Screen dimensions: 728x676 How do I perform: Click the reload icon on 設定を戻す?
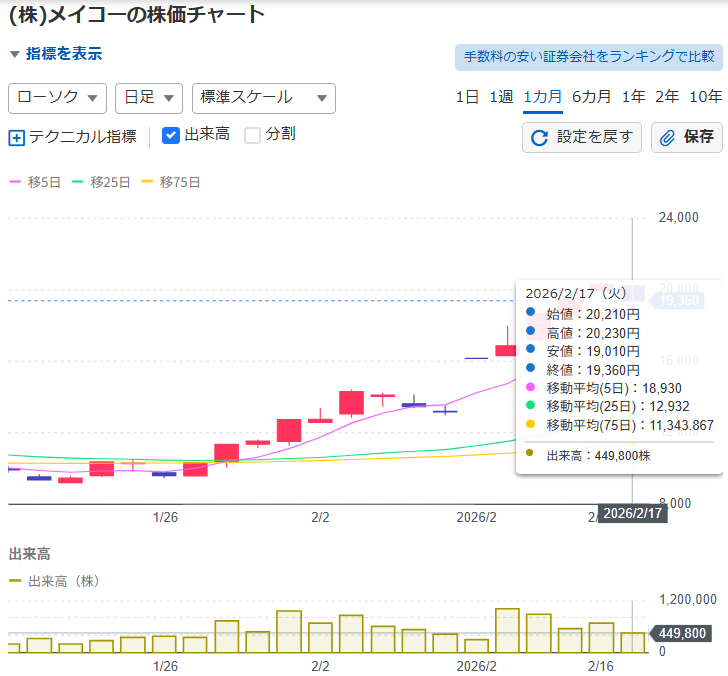[x=540, y=138]
